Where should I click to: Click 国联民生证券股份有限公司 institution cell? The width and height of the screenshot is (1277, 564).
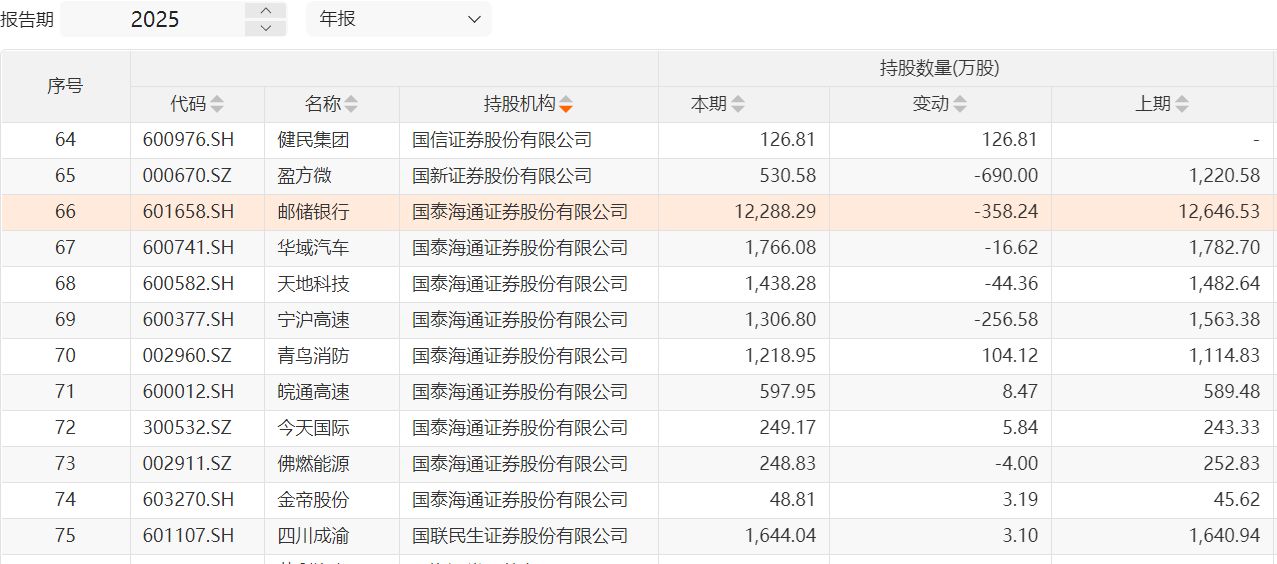[520, 536]
